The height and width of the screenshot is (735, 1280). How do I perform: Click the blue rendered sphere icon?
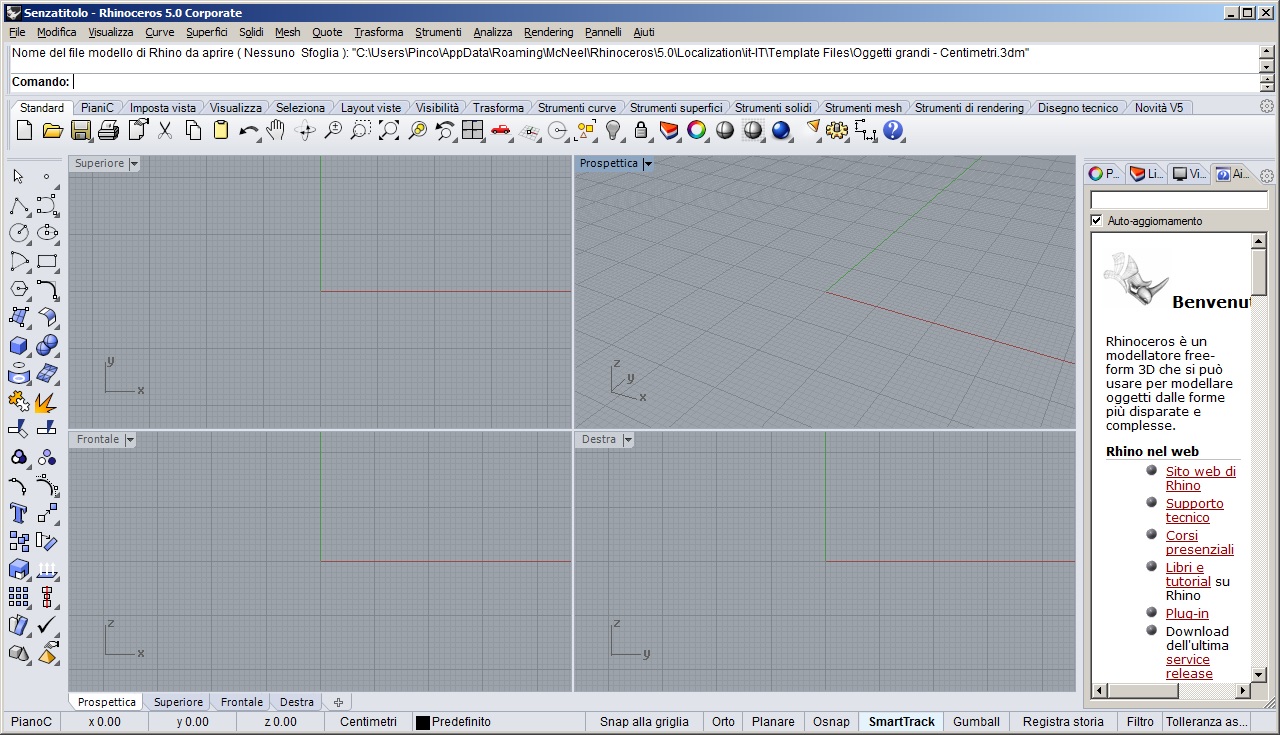pos(781,130)
